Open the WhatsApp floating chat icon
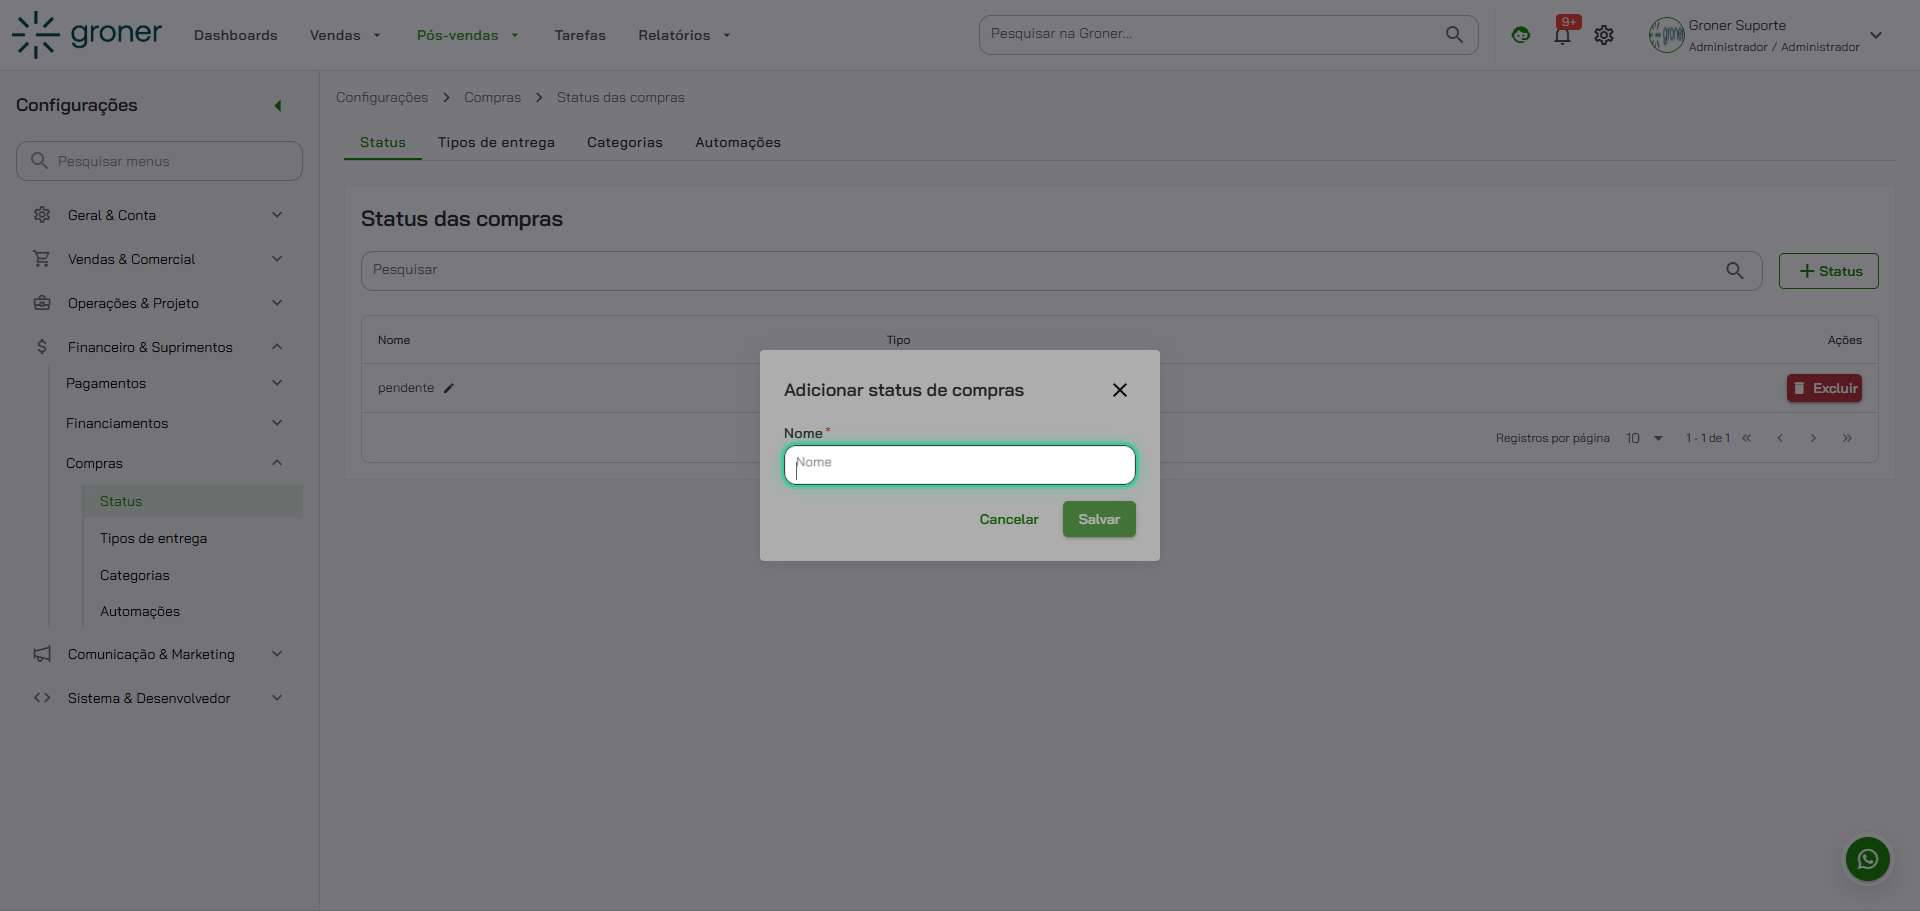Screen dimensions: 1920x911 [1867, 859]
